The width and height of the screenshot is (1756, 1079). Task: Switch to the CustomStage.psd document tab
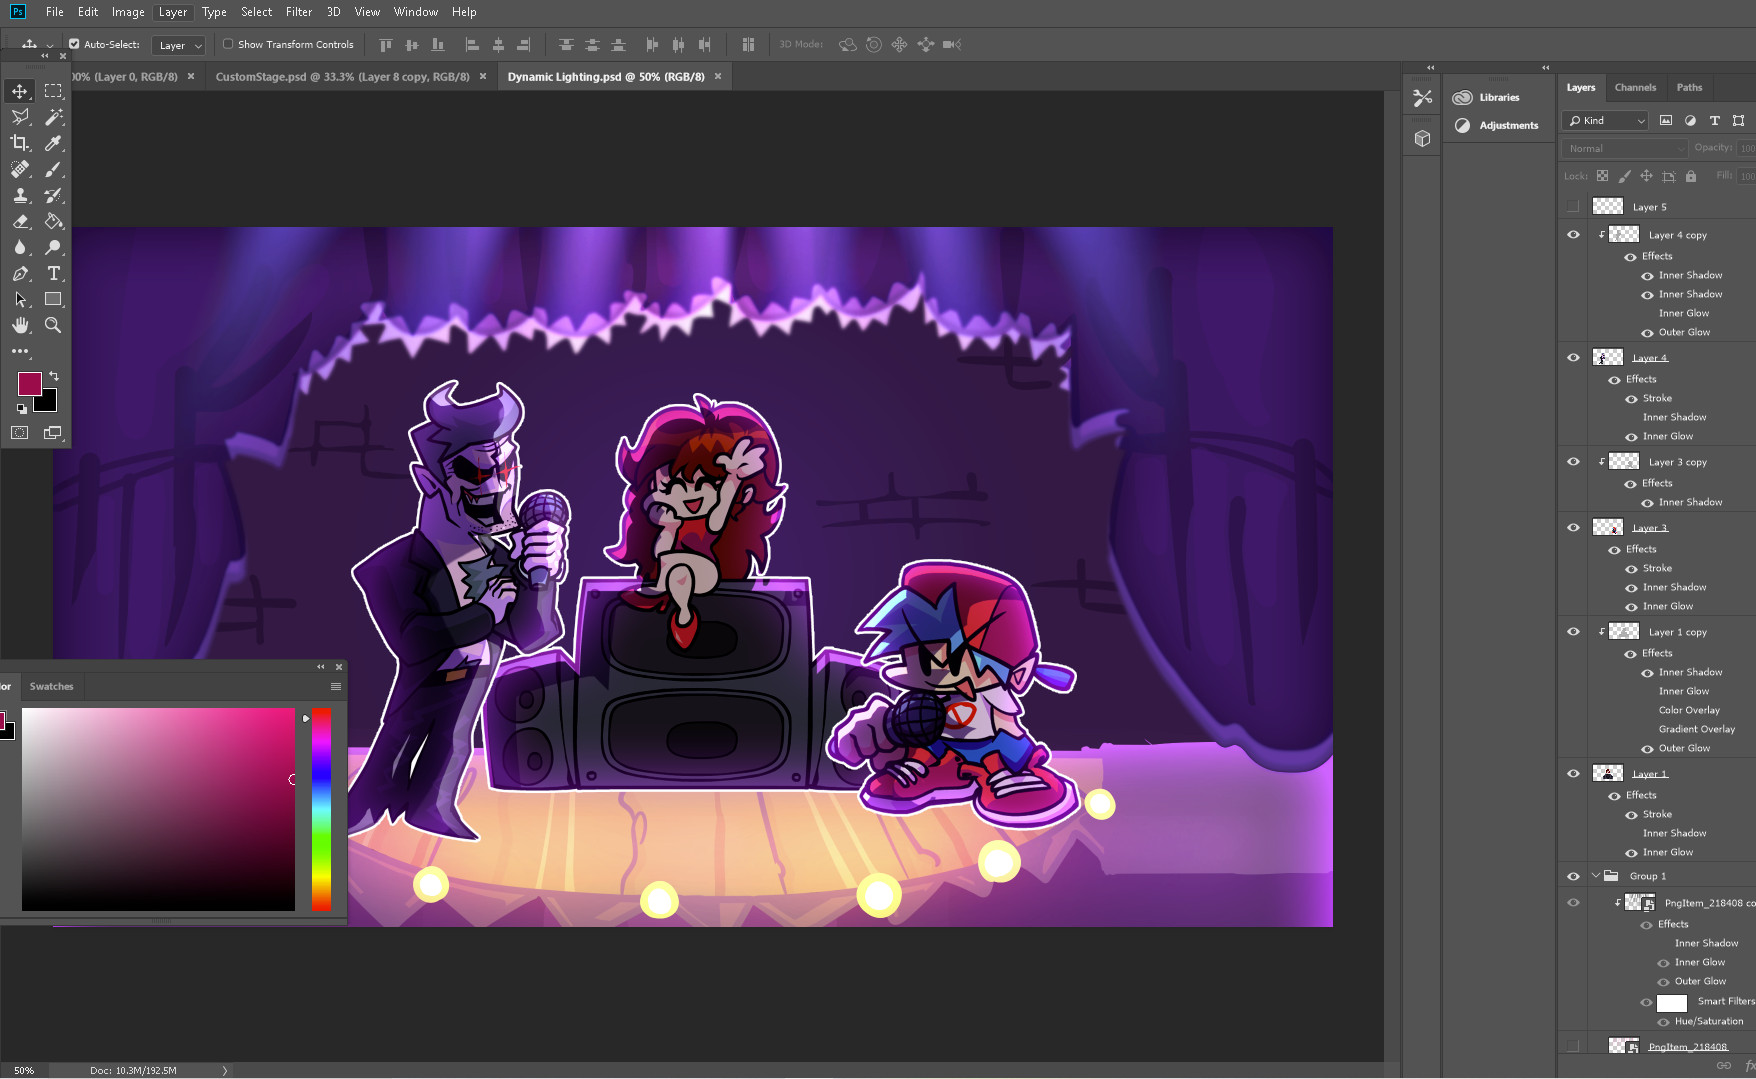[340, 75]
